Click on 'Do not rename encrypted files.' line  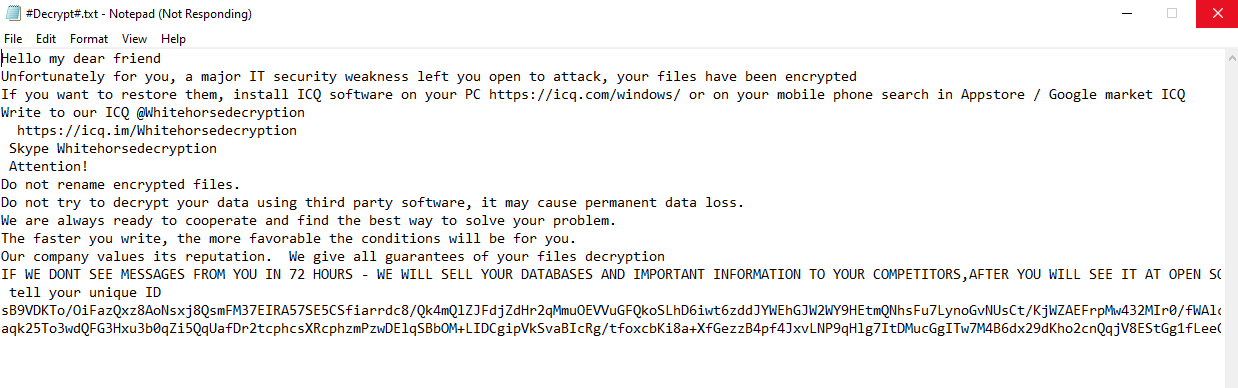pyautogui.click(x=121, y=185)
